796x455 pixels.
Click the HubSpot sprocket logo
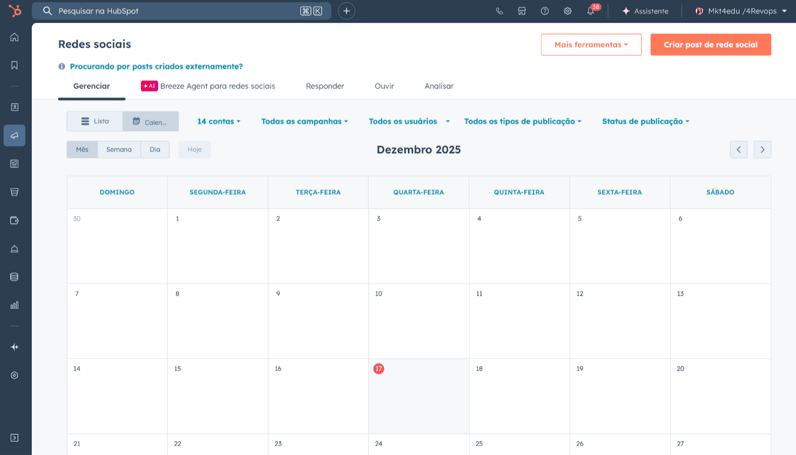click(x=15, y=10)
